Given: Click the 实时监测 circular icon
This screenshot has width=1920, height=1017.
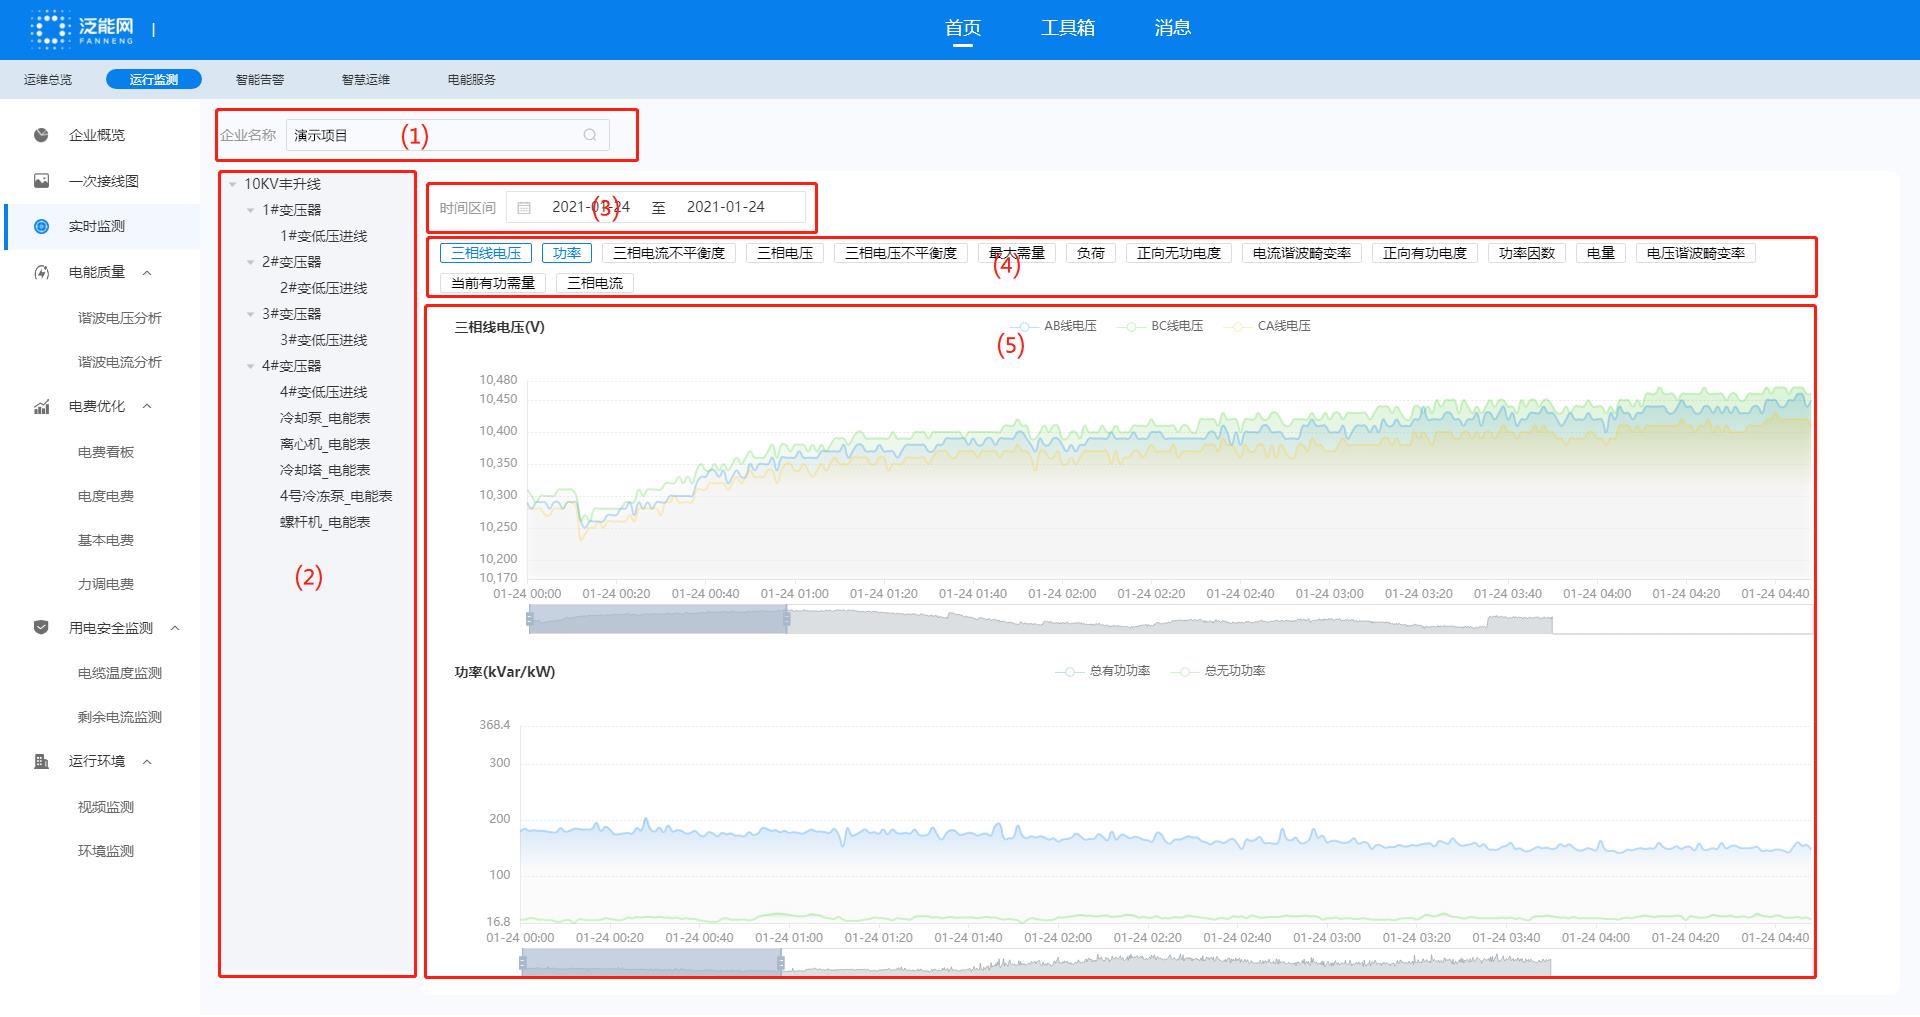Looking at the screenshot, I should point(41,226).
